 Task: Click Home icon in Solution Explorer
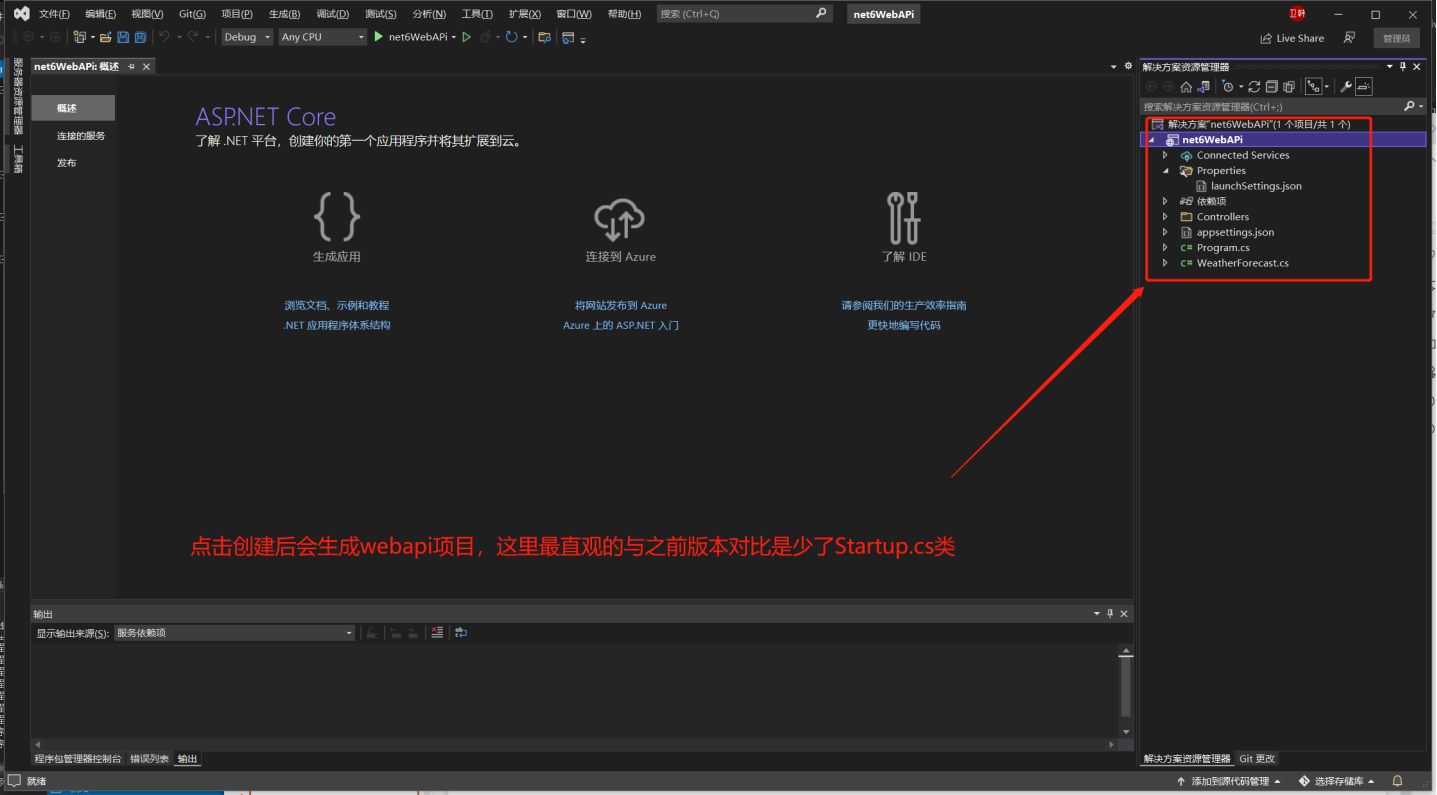tap(1186, 87)
